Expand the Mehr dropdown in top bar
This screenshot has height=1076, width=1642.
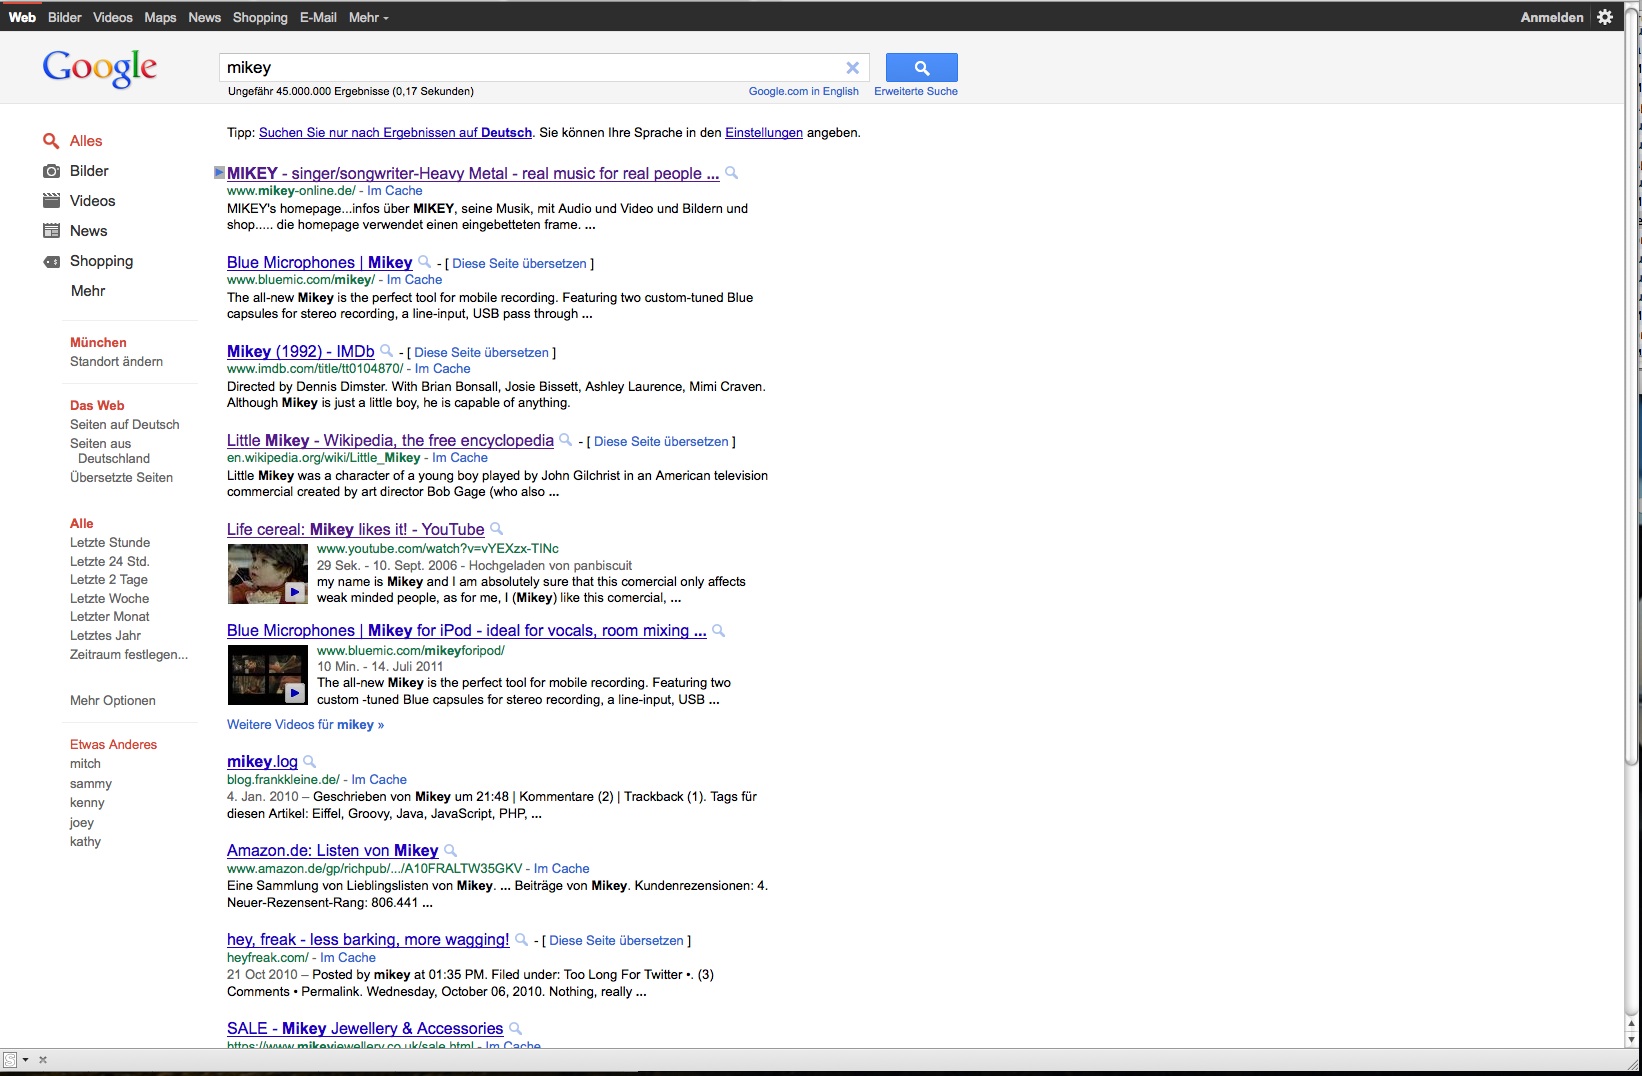point(368,17)
